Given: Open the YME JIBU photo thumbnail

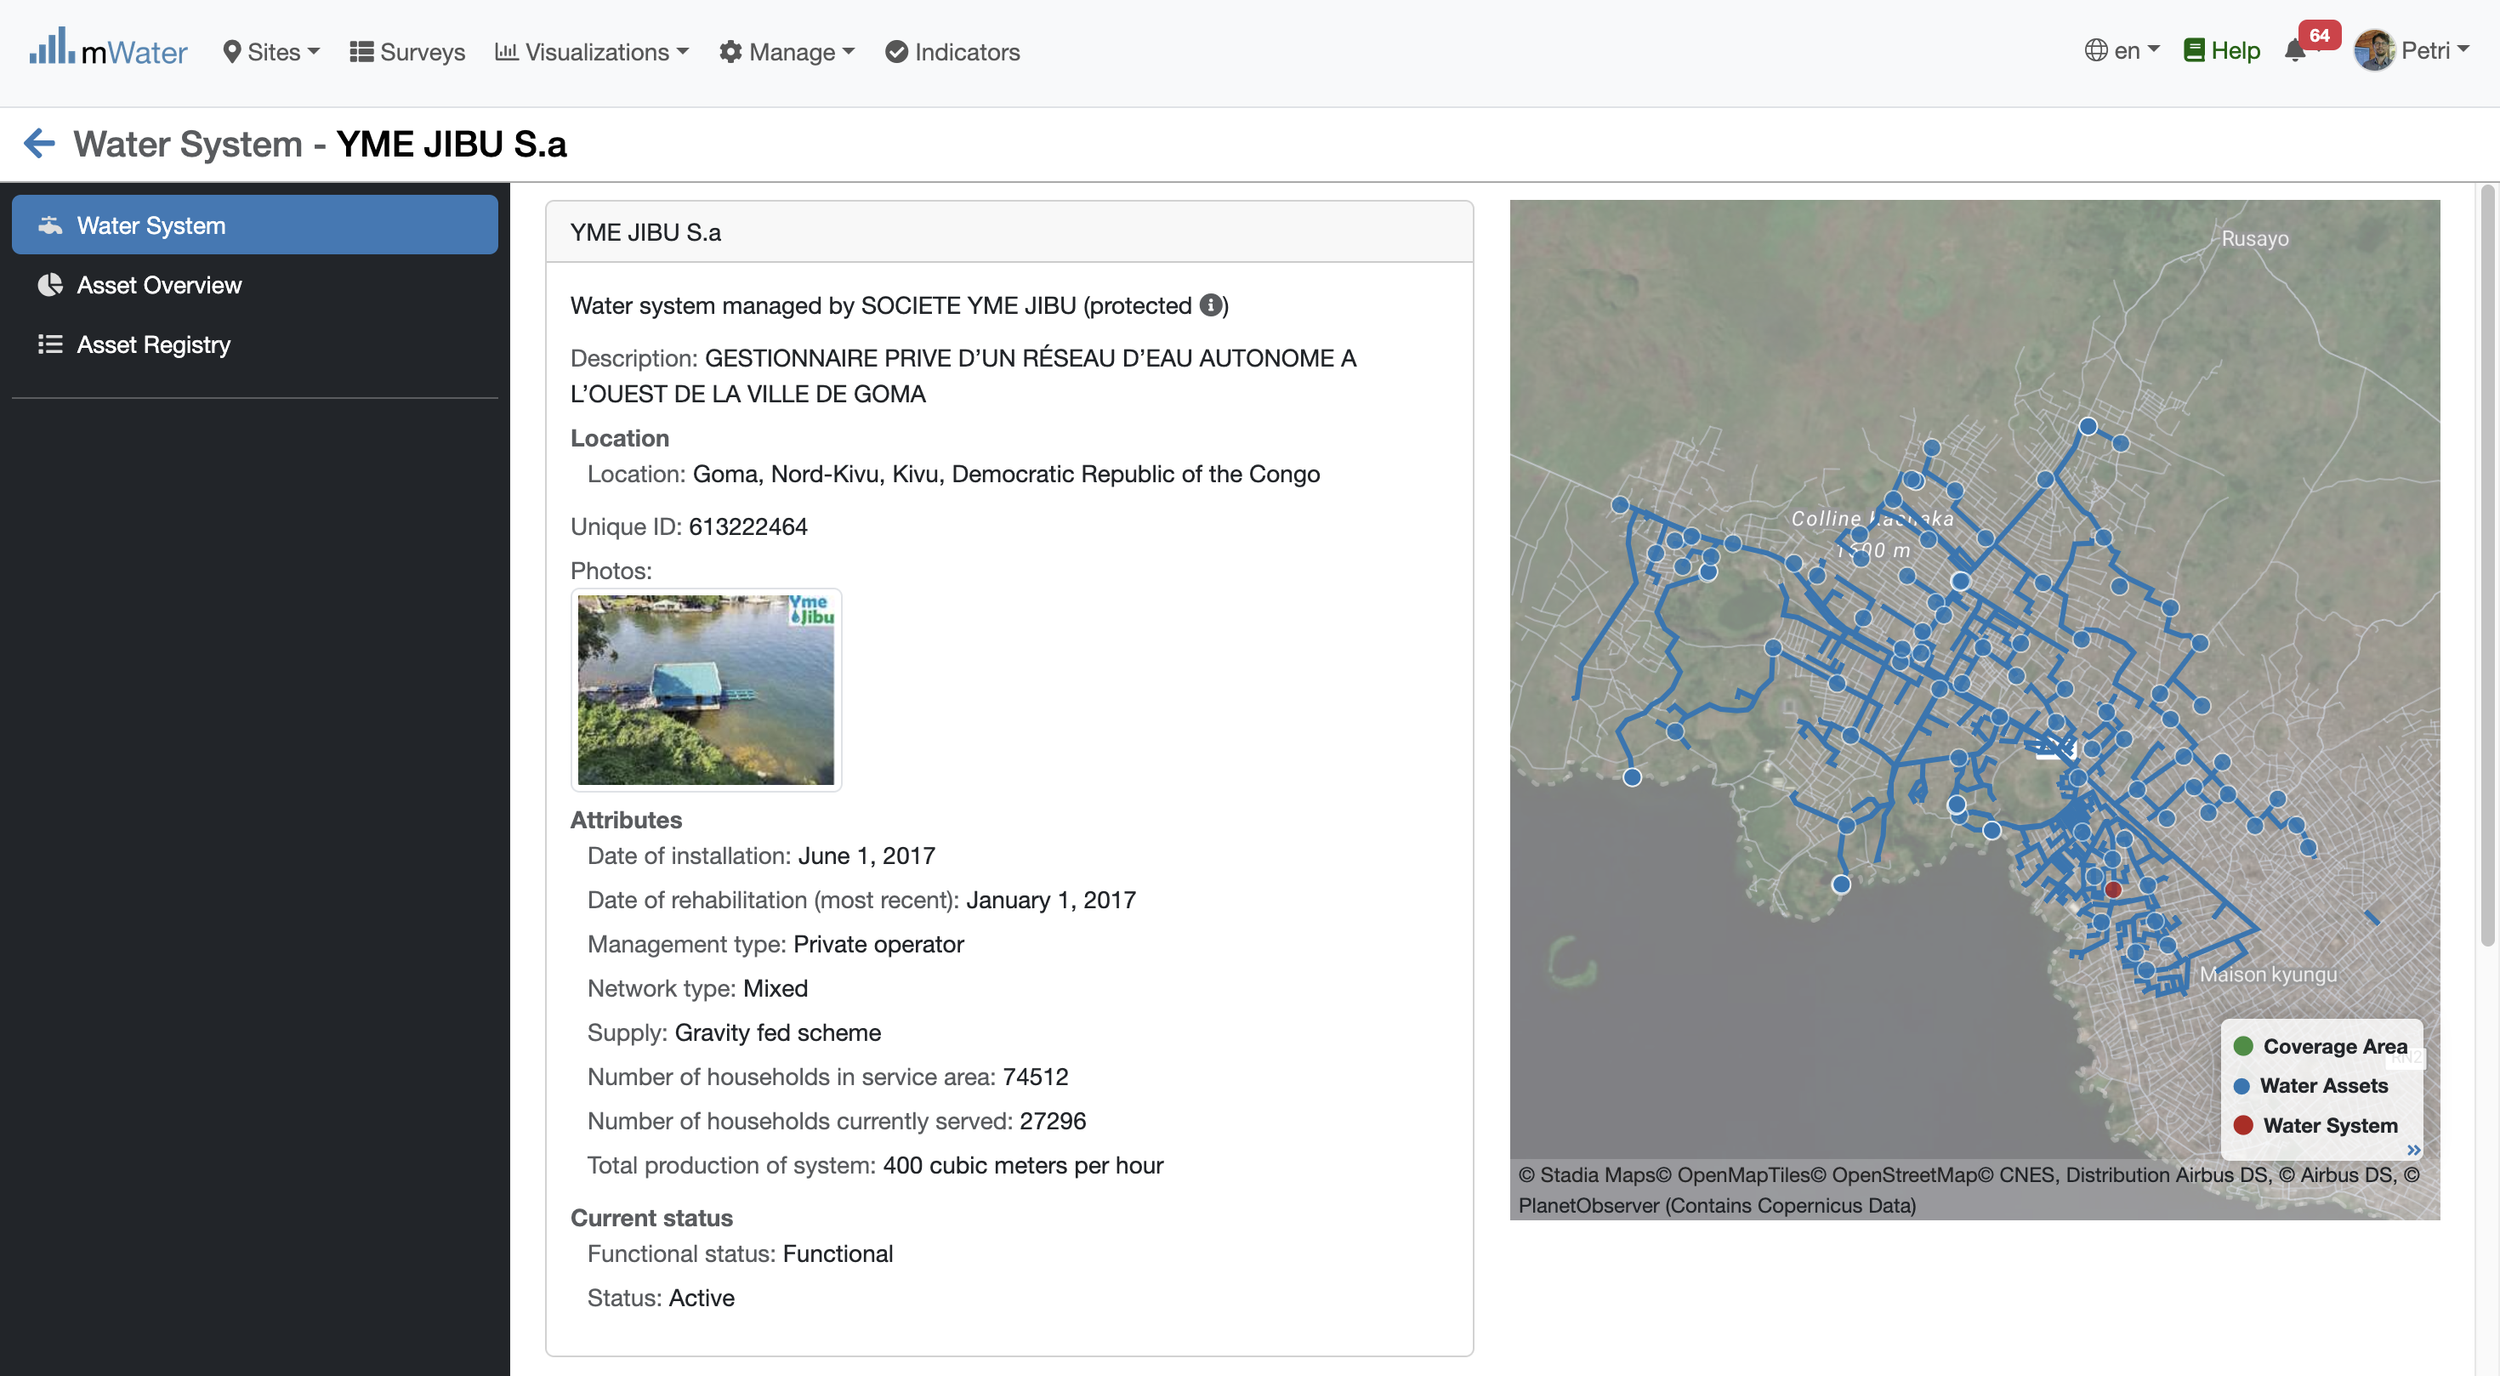Looking at the screenshot, I should (706, 690).
